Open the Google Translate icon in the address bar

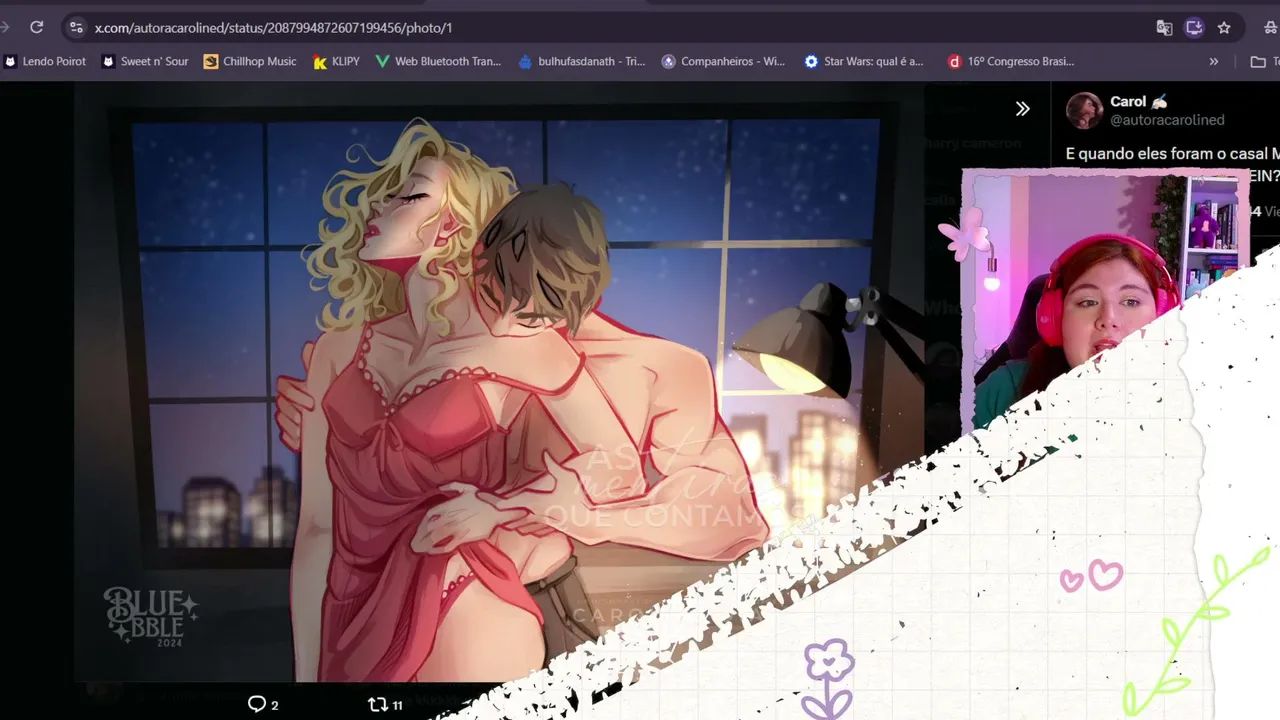[x=1164, y=28]
